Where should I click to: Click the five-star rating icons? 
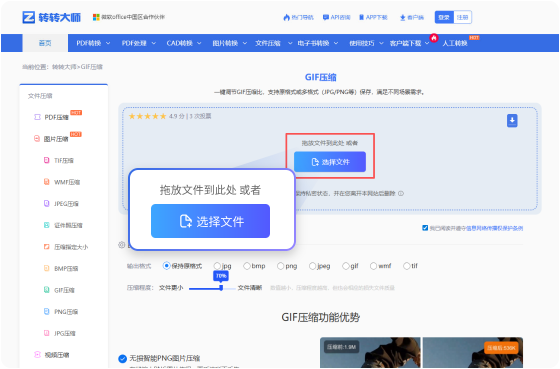[148, 116]
